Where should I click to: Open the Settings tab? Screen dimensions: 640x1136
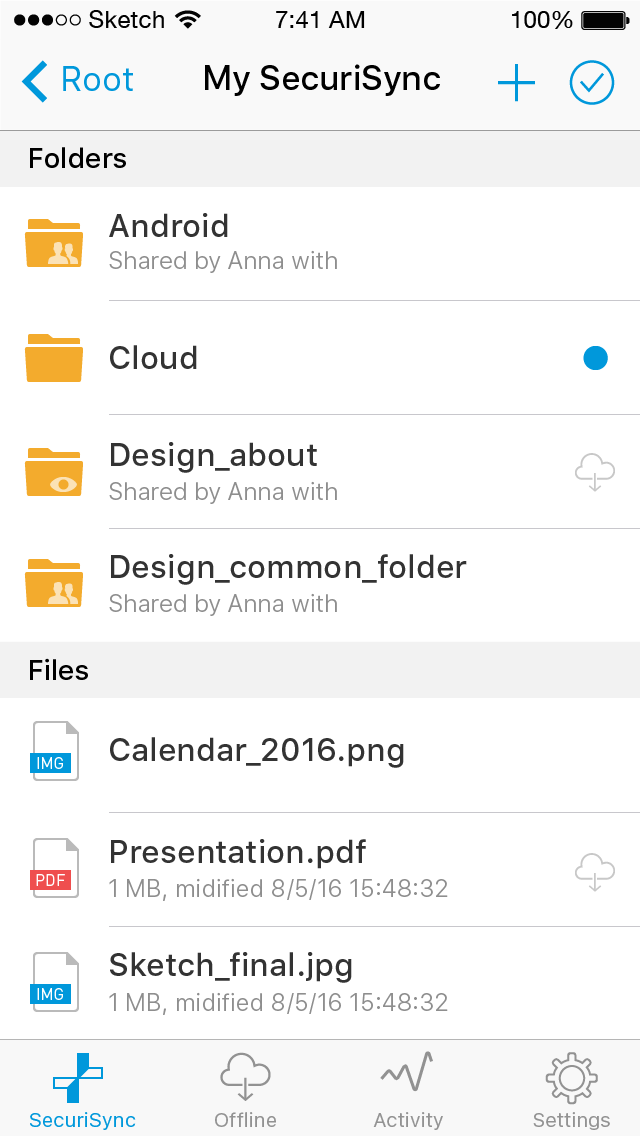click(571, 1090)
